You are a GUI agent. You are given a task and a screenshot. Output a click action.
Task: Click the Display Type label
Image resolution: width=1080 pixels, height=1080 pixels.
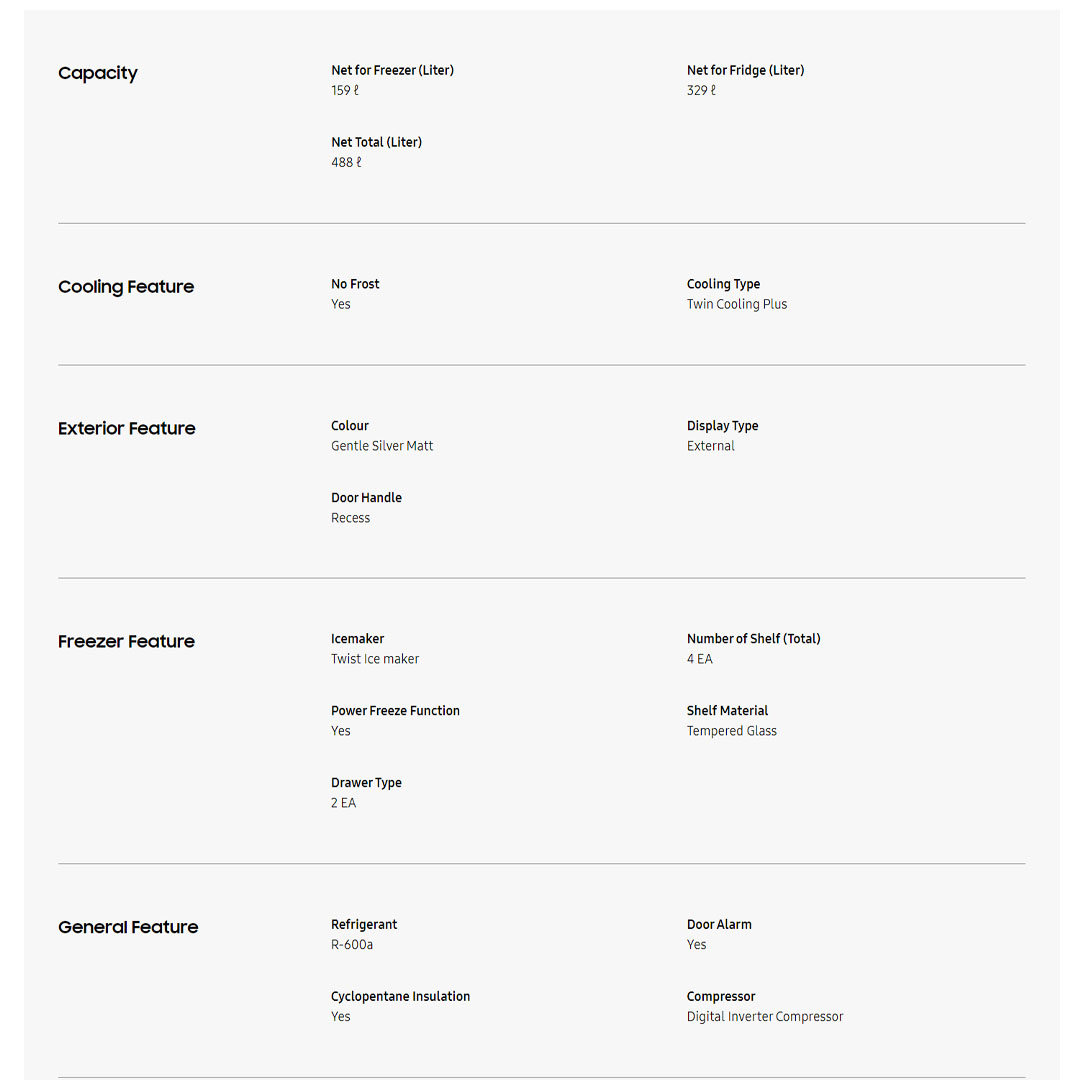(722, 426)
